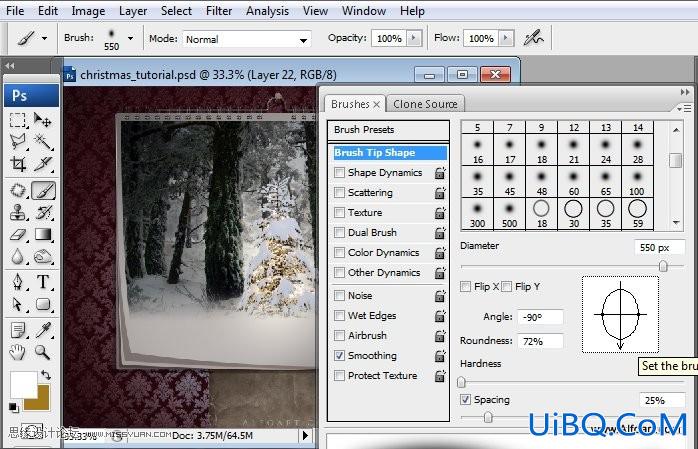Uncheck the Smoothing checkbox
The width and height of the screenshot is (698, 449).
339,356
